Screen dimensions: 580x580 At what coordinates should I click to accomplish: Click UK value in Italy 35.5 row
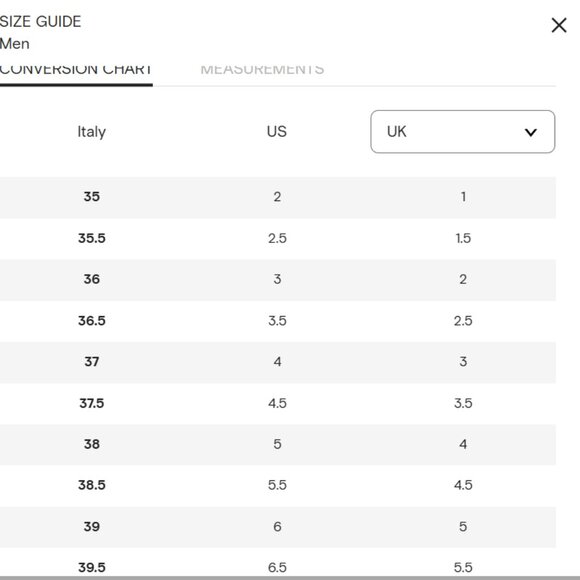[x=463, y=238]
